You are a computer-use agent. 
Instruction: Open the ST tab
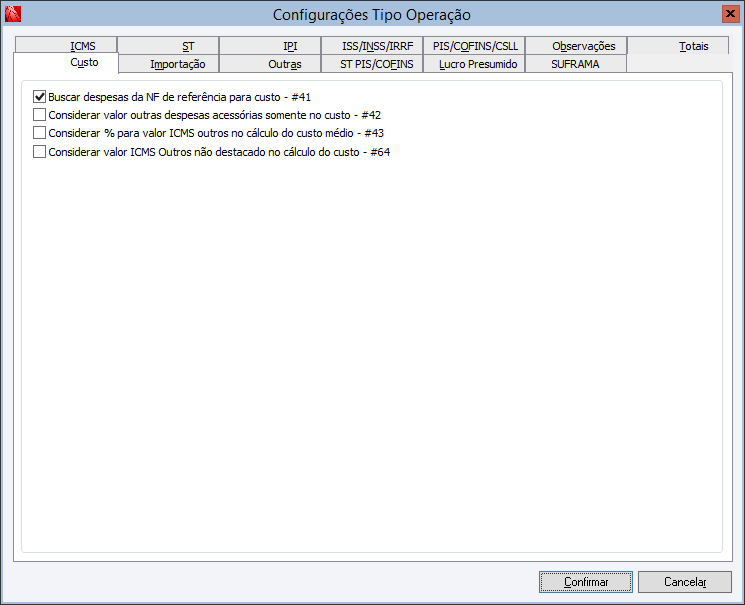coord(168,46)
